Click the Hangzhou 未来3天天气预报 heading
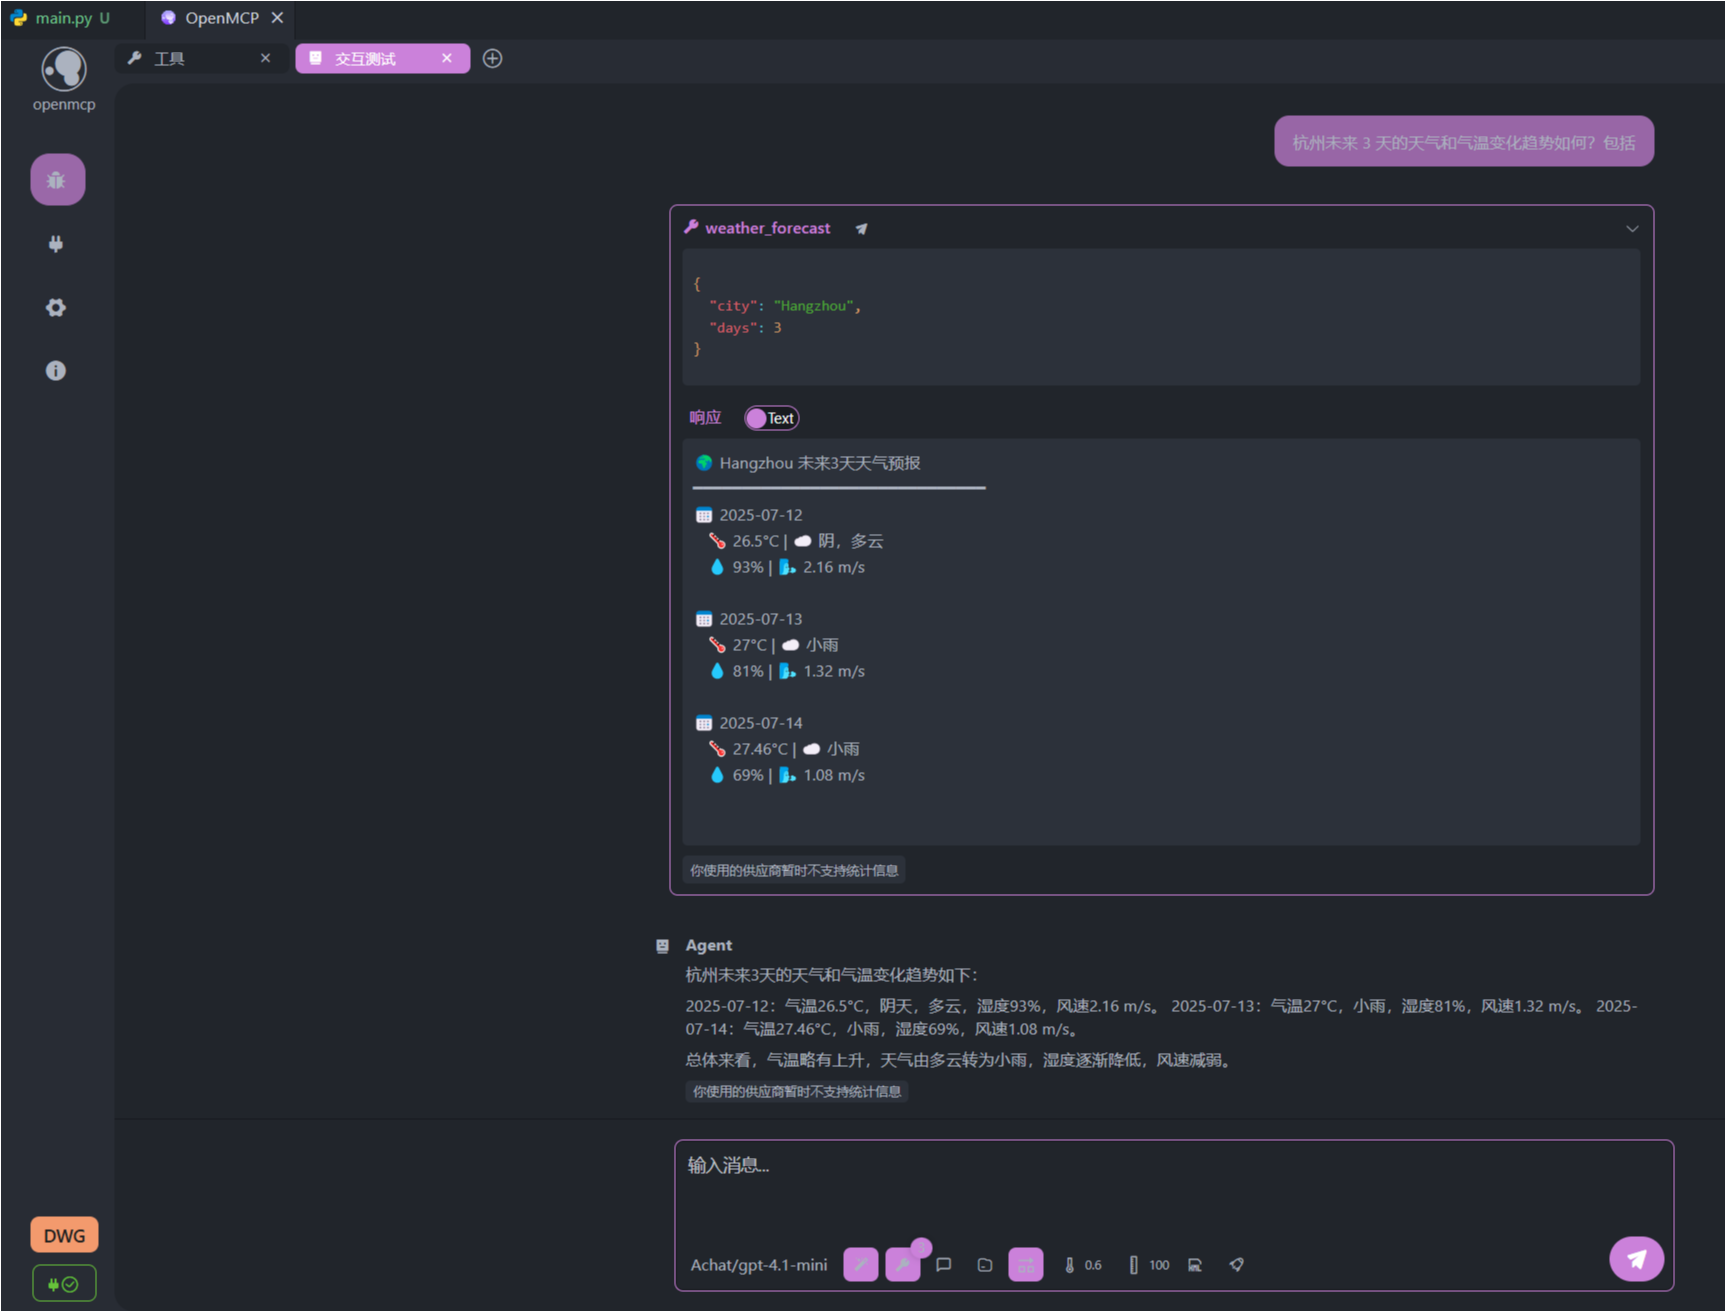Screen dimensions: 1725x1312 coord(819,463)
